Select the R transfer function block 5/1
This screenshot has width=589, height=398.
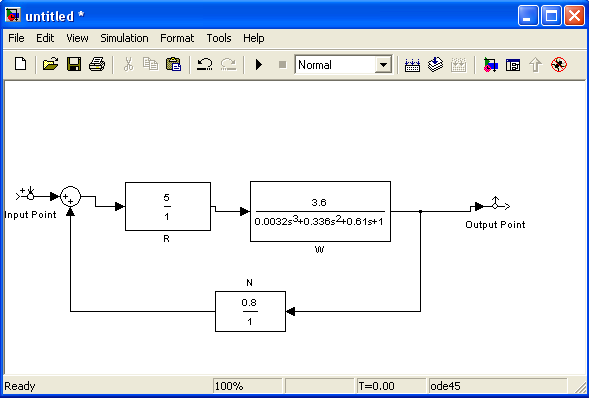point(168,207)
